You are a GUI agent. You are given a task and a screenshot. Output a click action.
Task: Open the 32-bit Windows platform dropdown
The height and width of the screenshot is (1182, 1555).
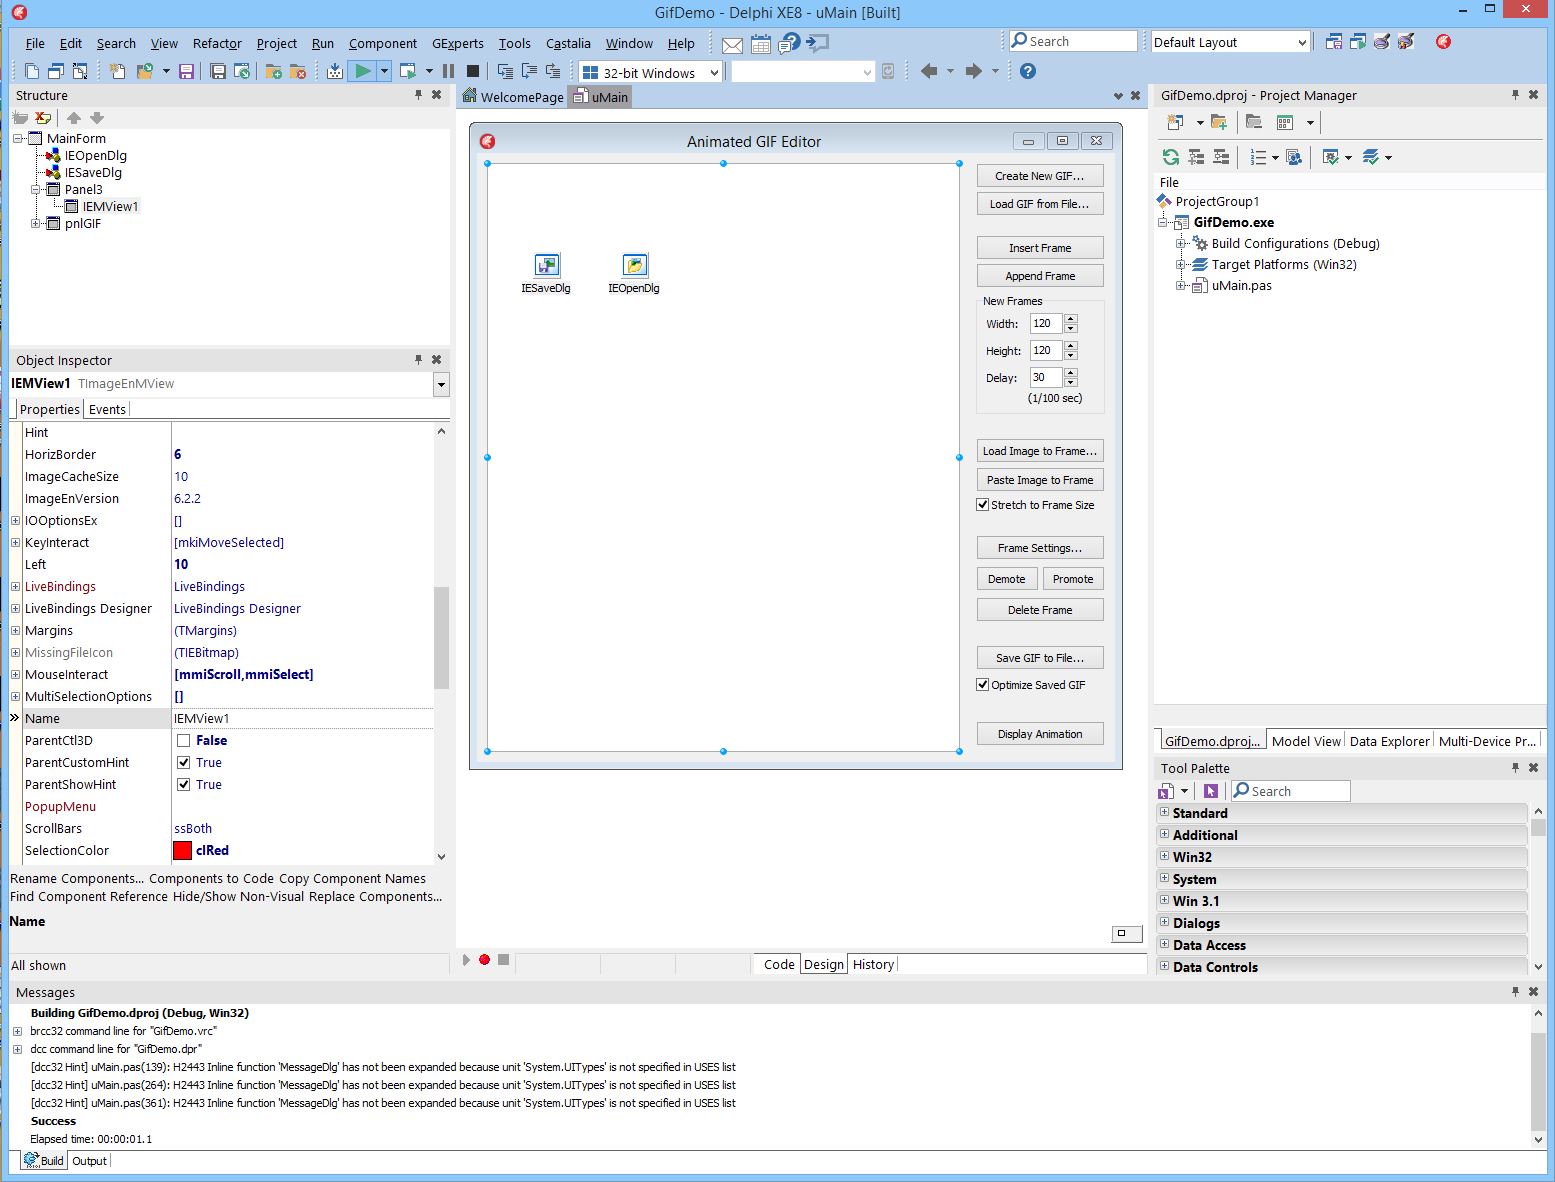coord(714,73)
